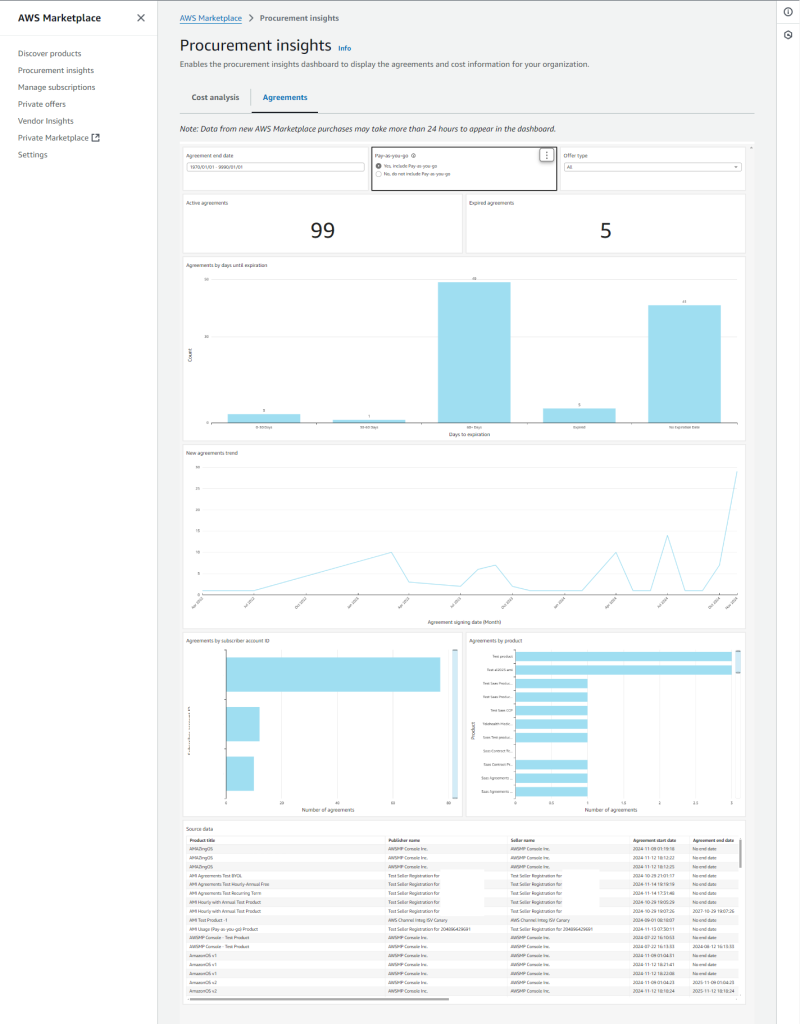Open the Info panel icon at top right
The image size is (800, 1024).
789,10
